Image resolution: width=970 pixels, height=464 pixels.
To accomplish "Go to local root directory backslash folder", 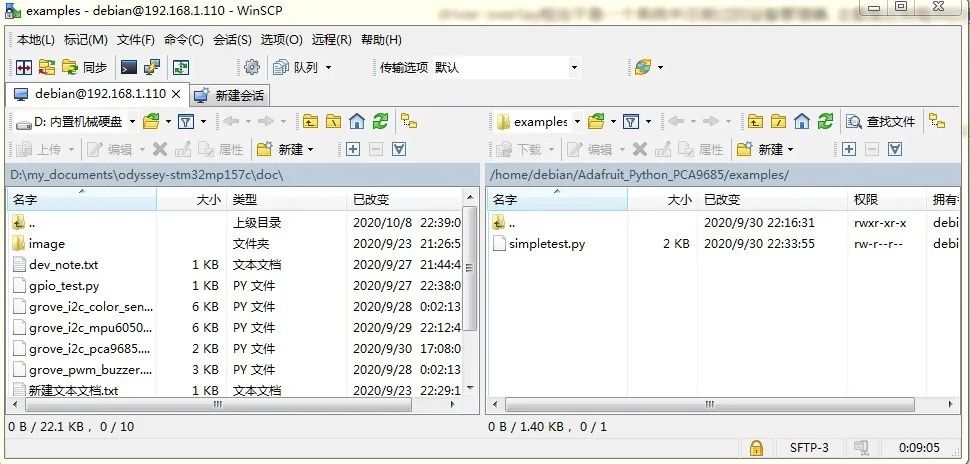I will pyautogui.click(x=333, y=122).
